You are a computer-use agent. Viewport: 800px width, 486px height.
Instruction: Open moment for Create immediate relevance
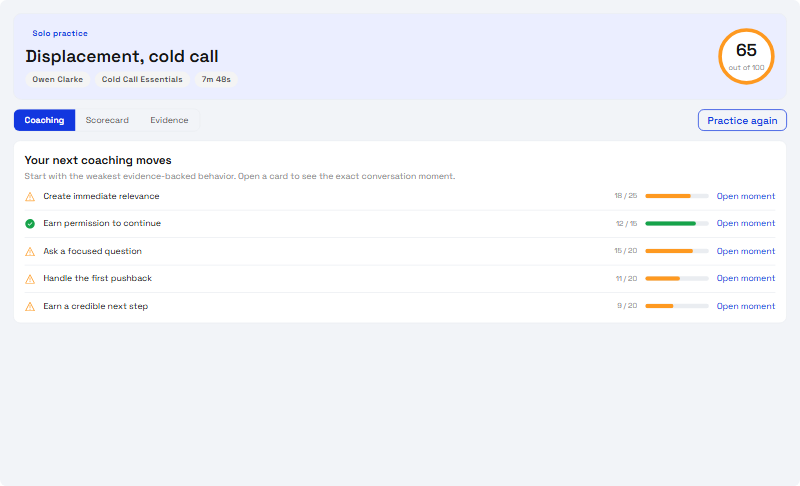point(745,196)
